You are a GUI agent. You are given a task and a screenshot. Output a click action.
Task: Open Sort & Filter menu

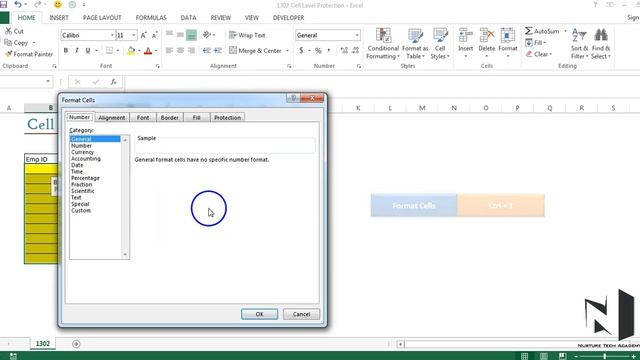579,44
